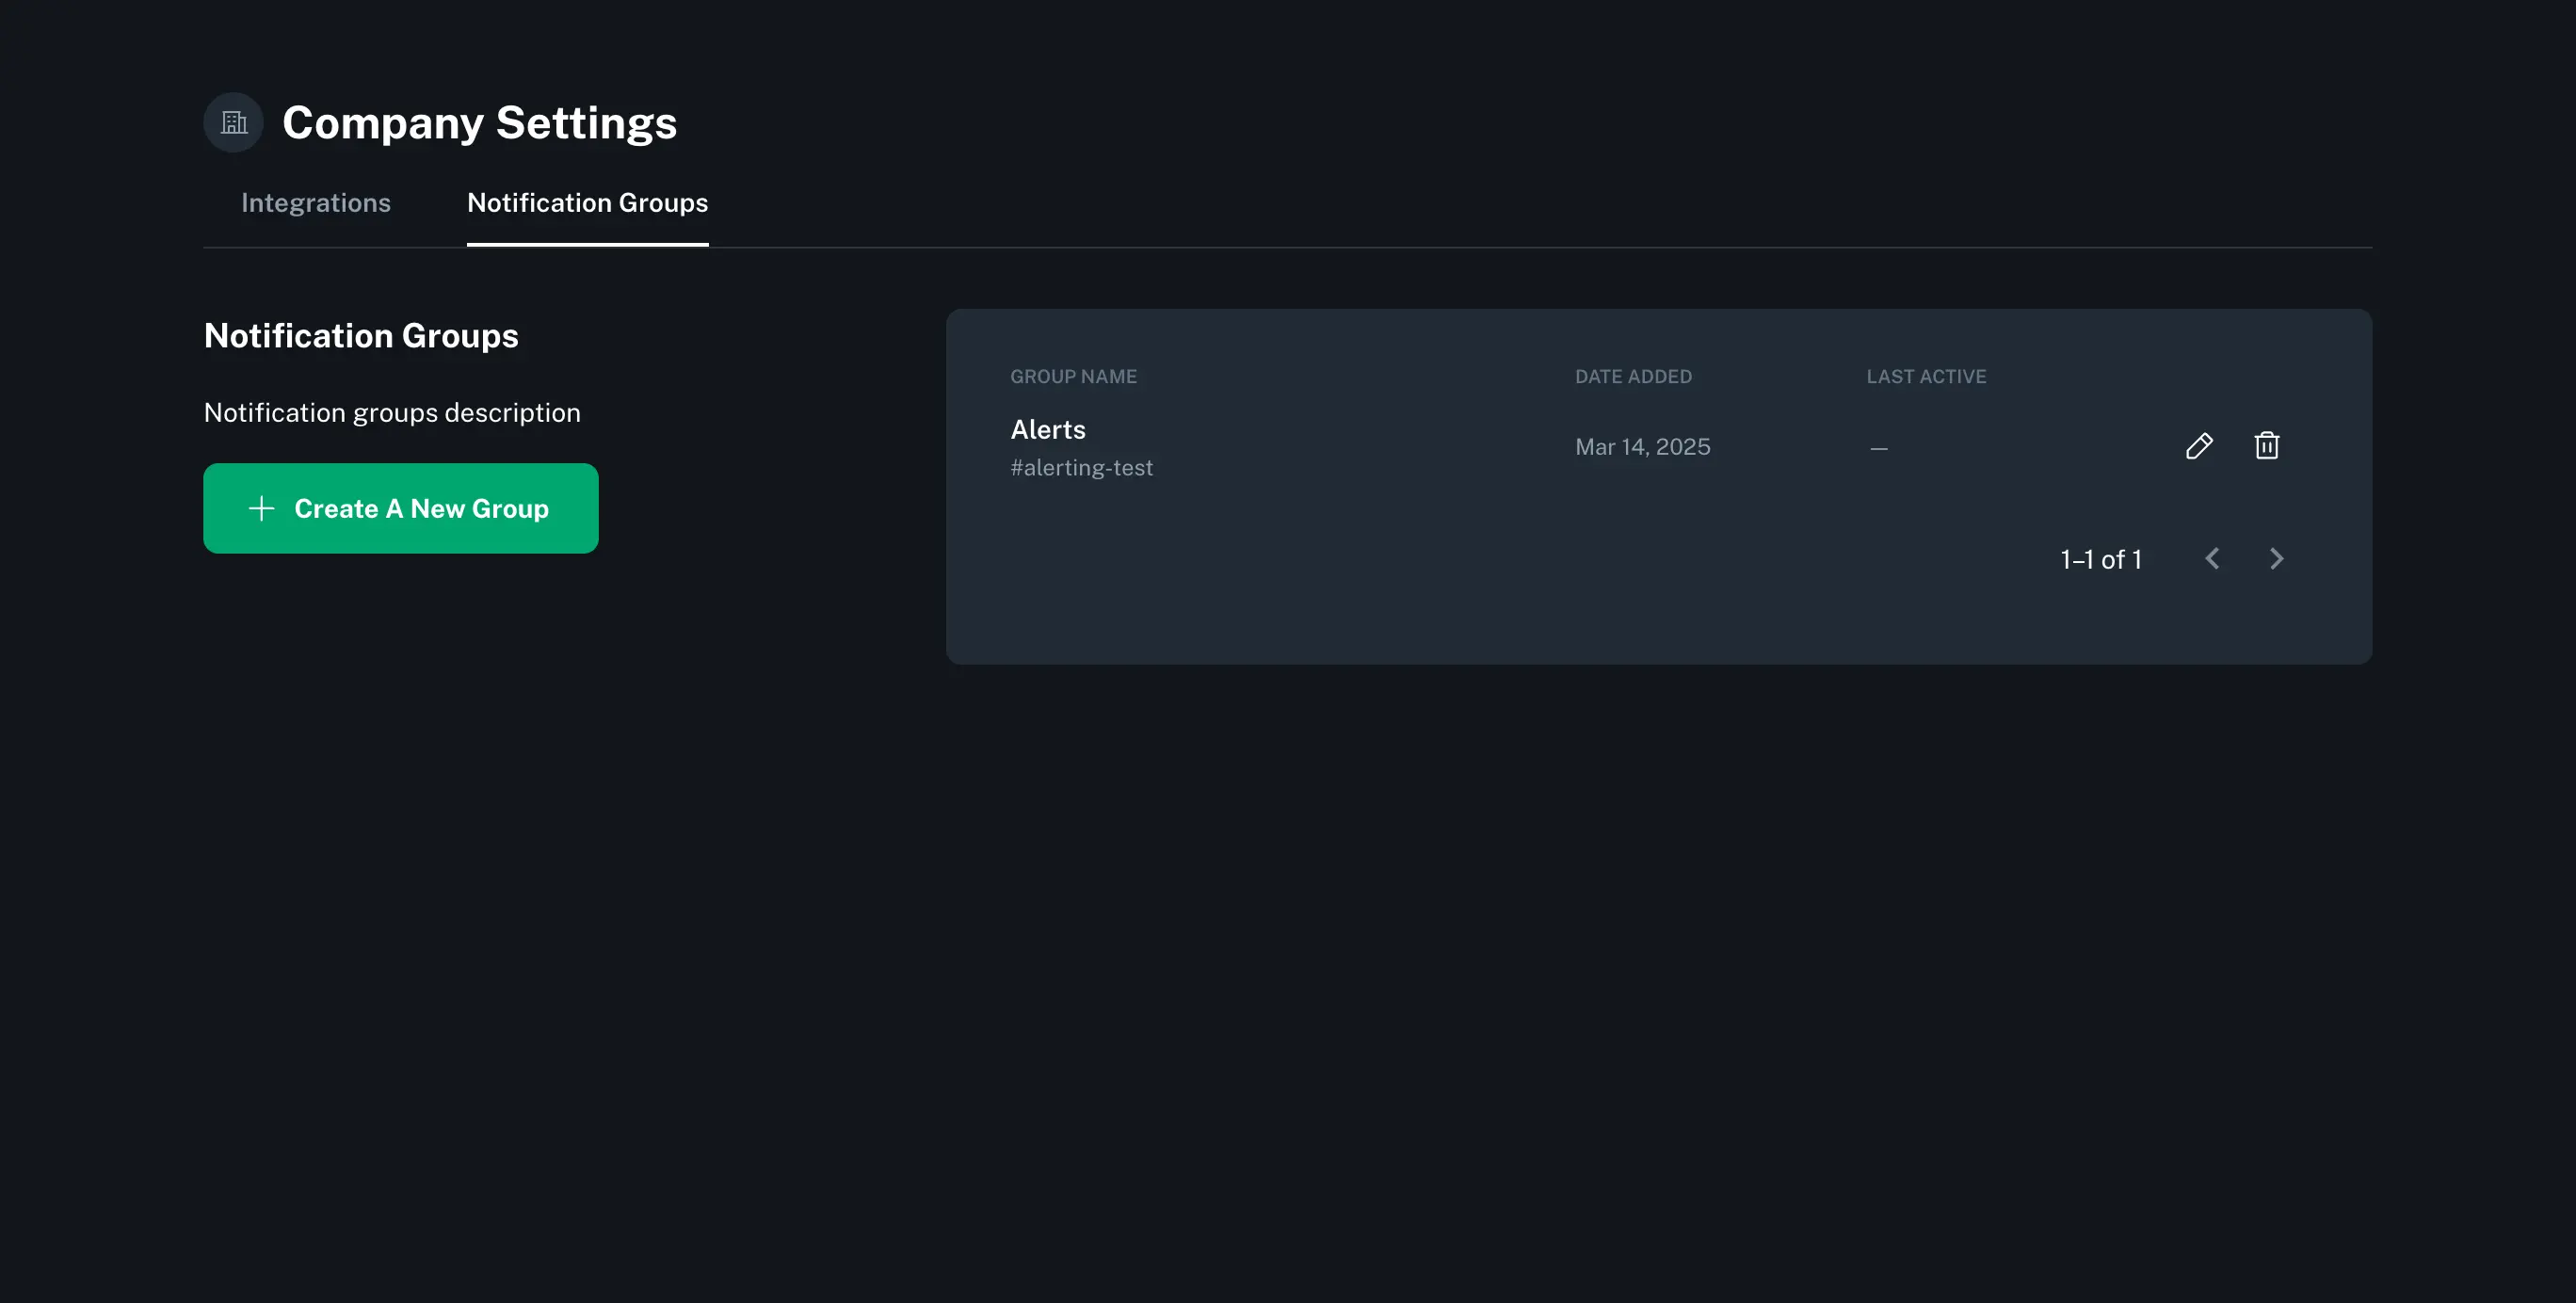
Task: Click the notification groups description text
Action: click(391, 411)
